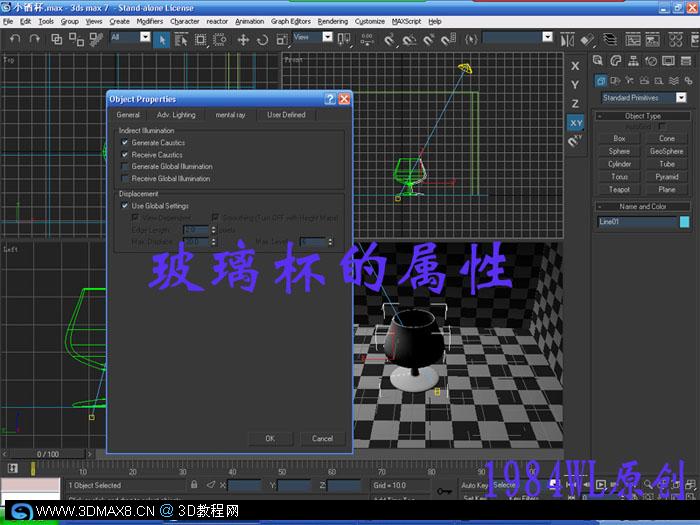Image resolution: width=700 pixels, height=525 pixels.
Task: Toggle the 3D Snaps magnet icon
Action: coord(390,40)
